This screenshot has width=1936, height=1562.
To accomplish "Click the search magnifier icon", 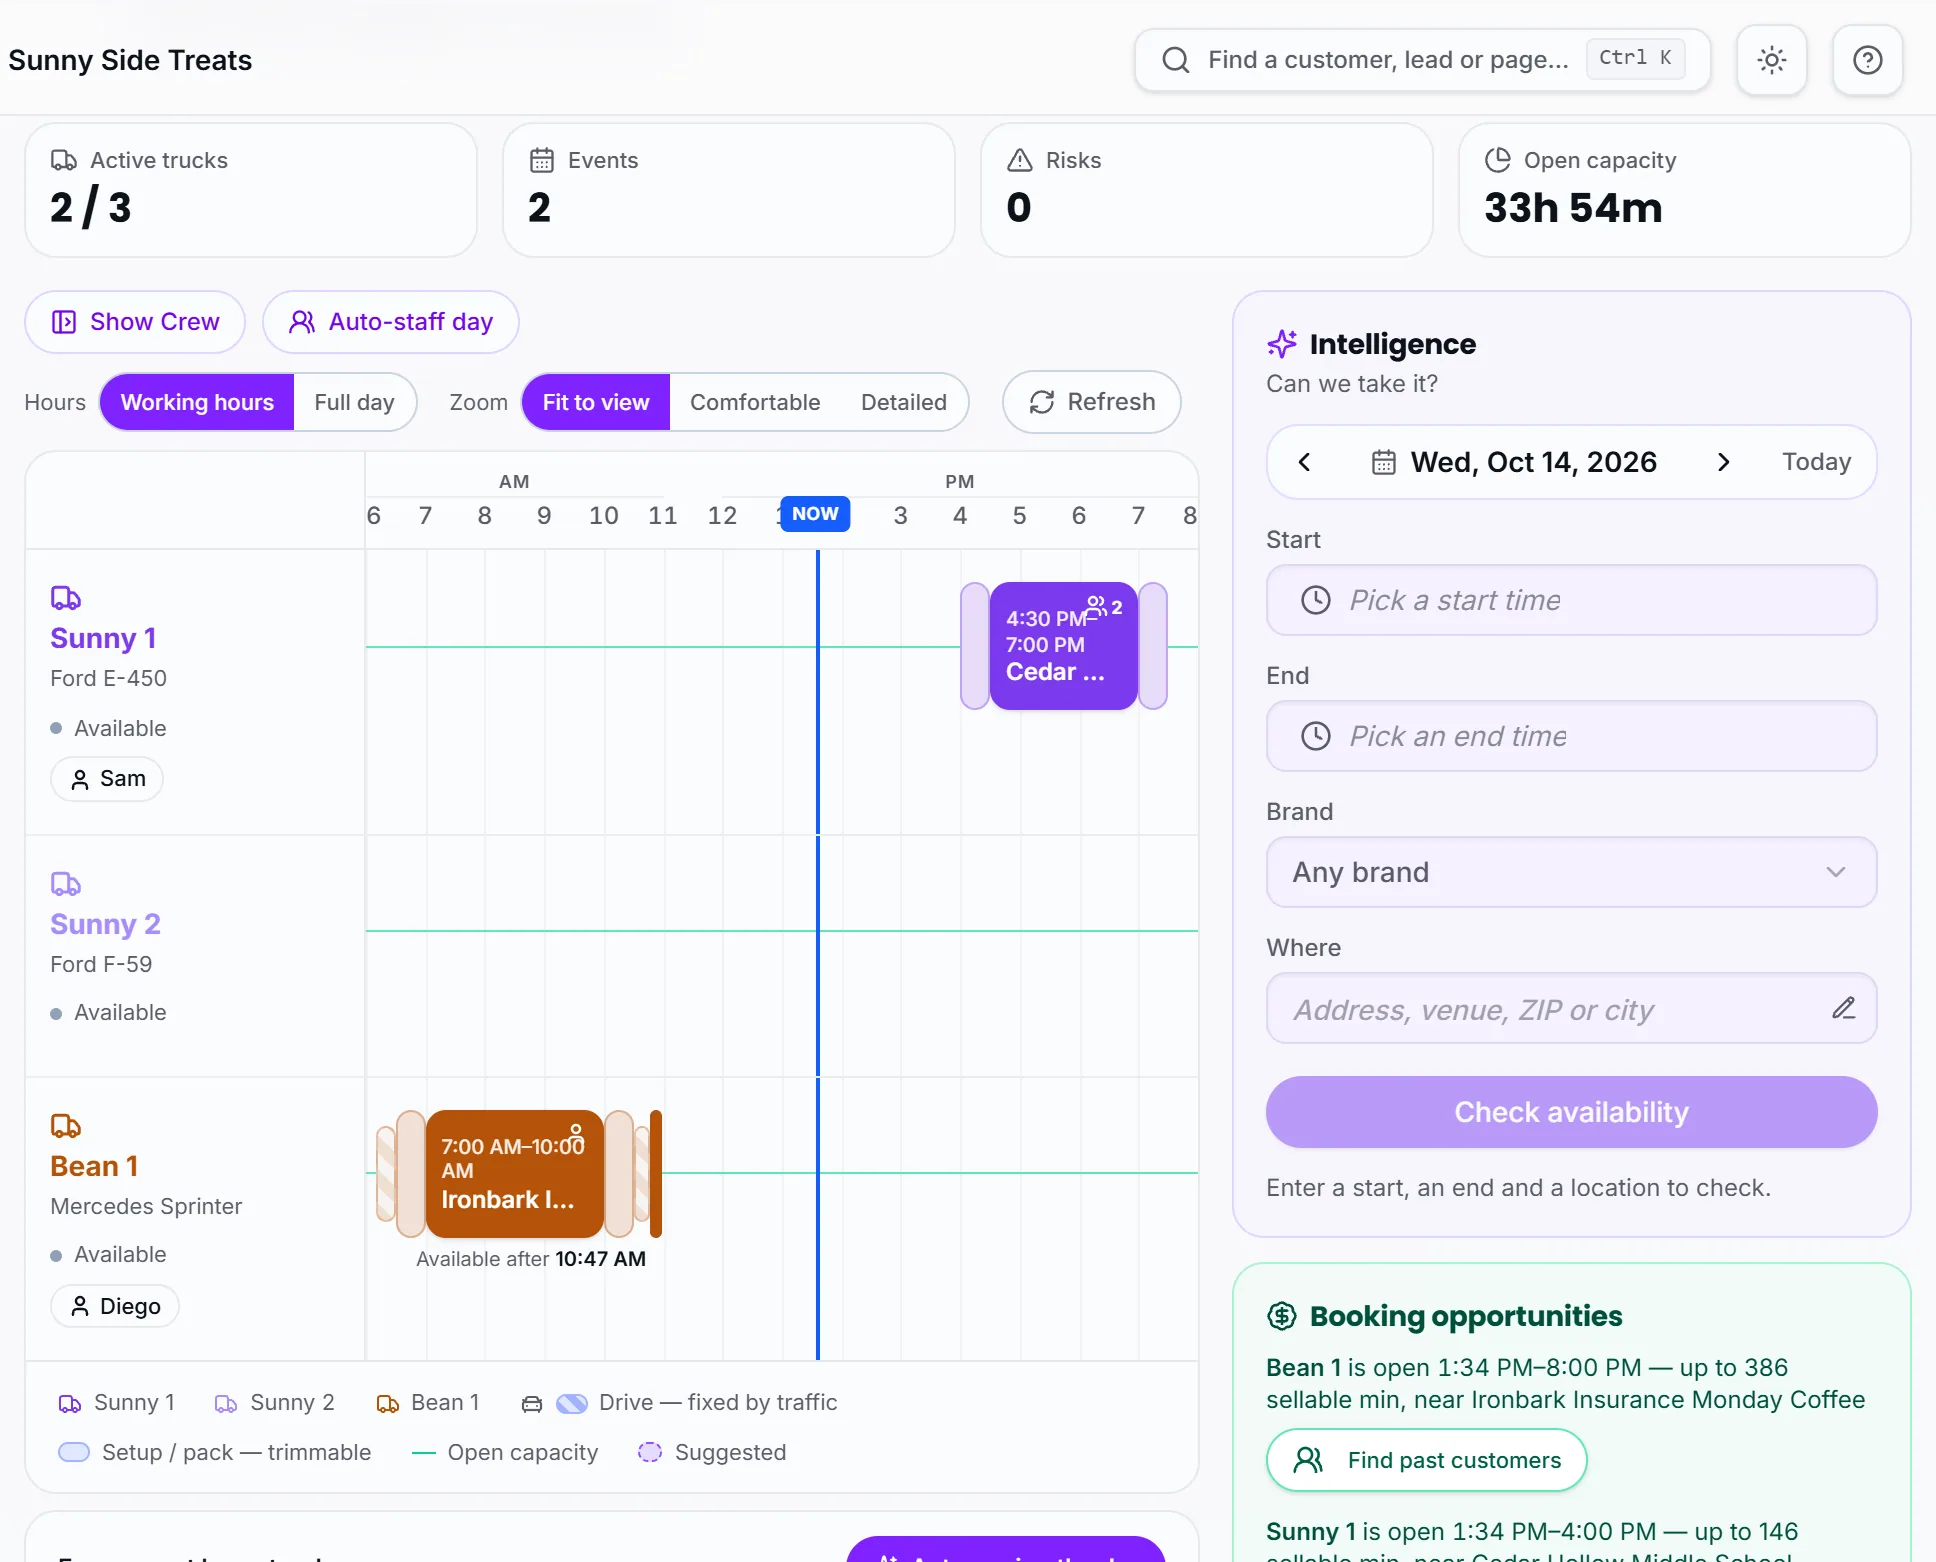I will tap(1176, 60).
